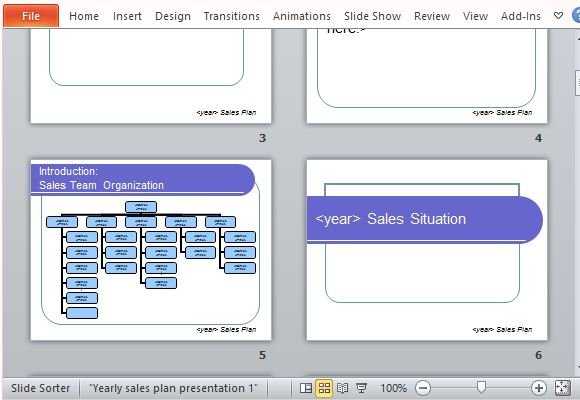Start Slide Show from status bar icon
Viewport: 580px width, 400px height.
point(361,388)
